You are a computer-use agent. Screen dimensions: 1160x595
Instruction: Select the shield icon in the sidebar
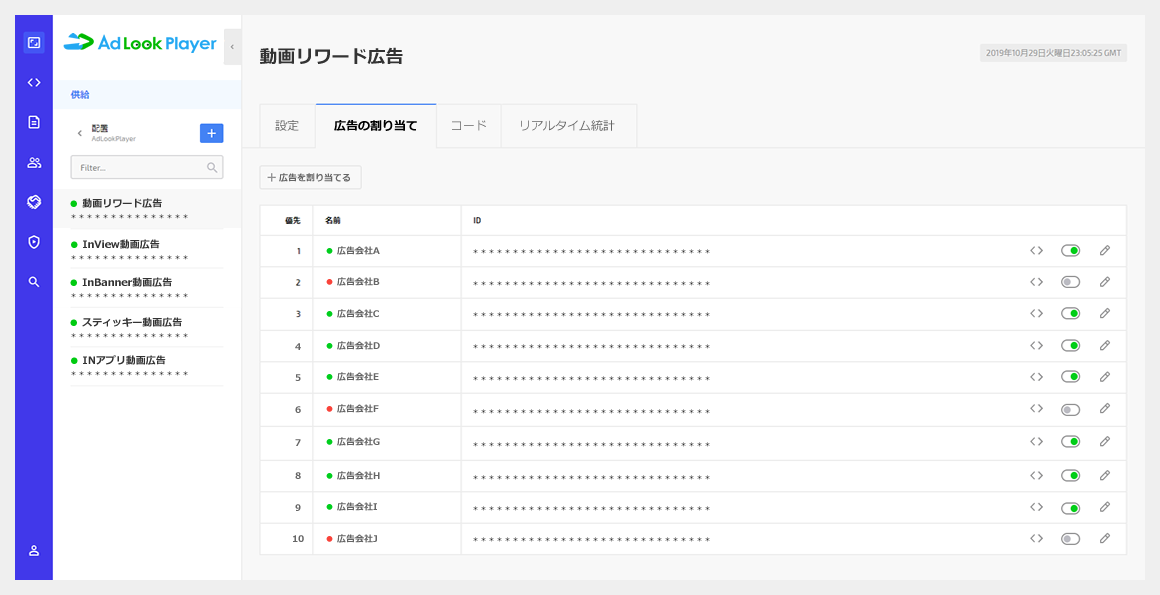tap(33, 241)
